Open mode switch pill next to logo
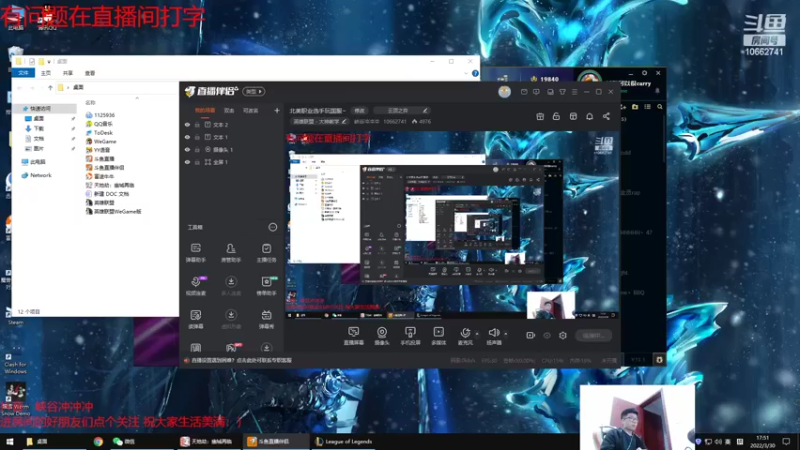This screenshot has height=450, width=800. click(x=254, y=92)
